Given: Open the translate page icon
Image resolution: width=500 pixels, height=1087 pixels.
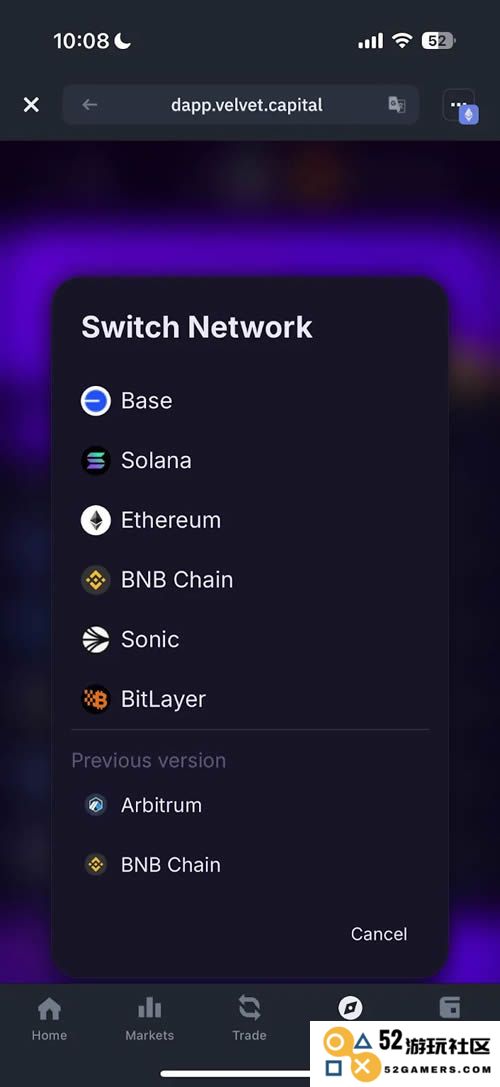Looking at the screenshot, I should pos(397,105).
